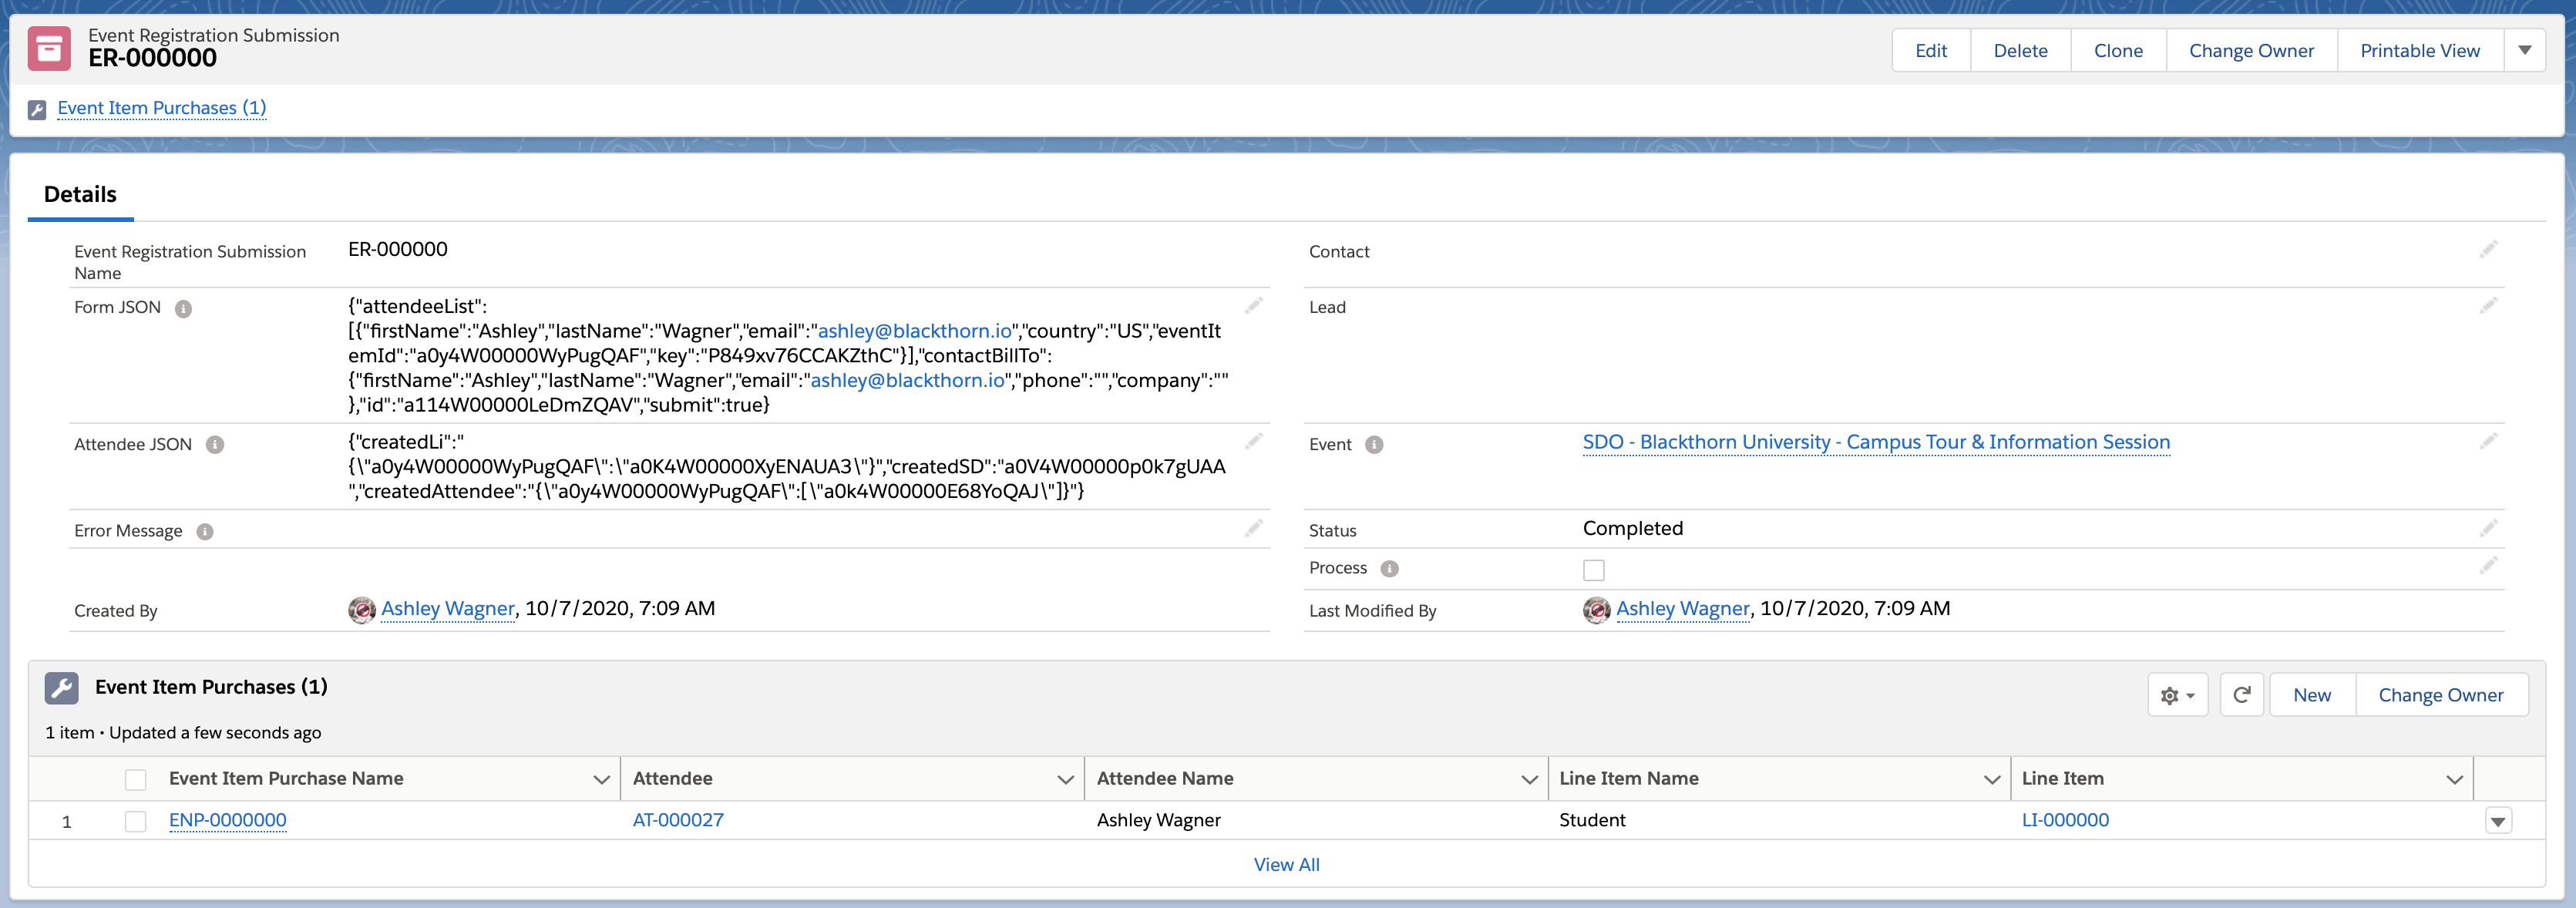Open Event Item Purchase Name column menu

click(x=601, y=780)
